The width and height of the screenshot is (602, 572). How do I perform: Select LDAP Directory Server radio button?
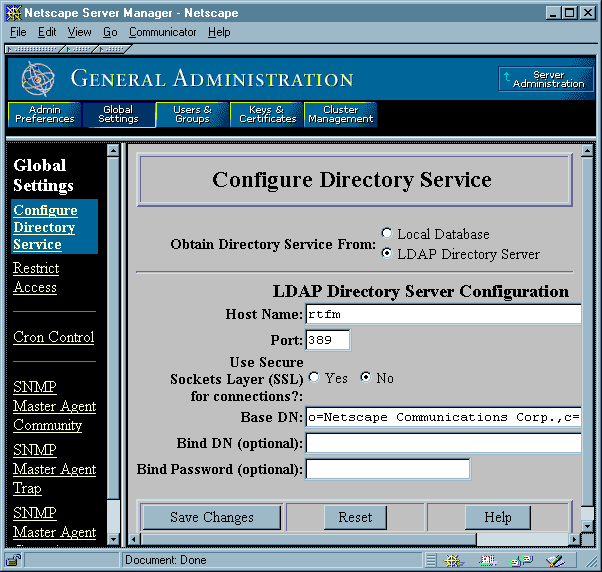(387, 253)
